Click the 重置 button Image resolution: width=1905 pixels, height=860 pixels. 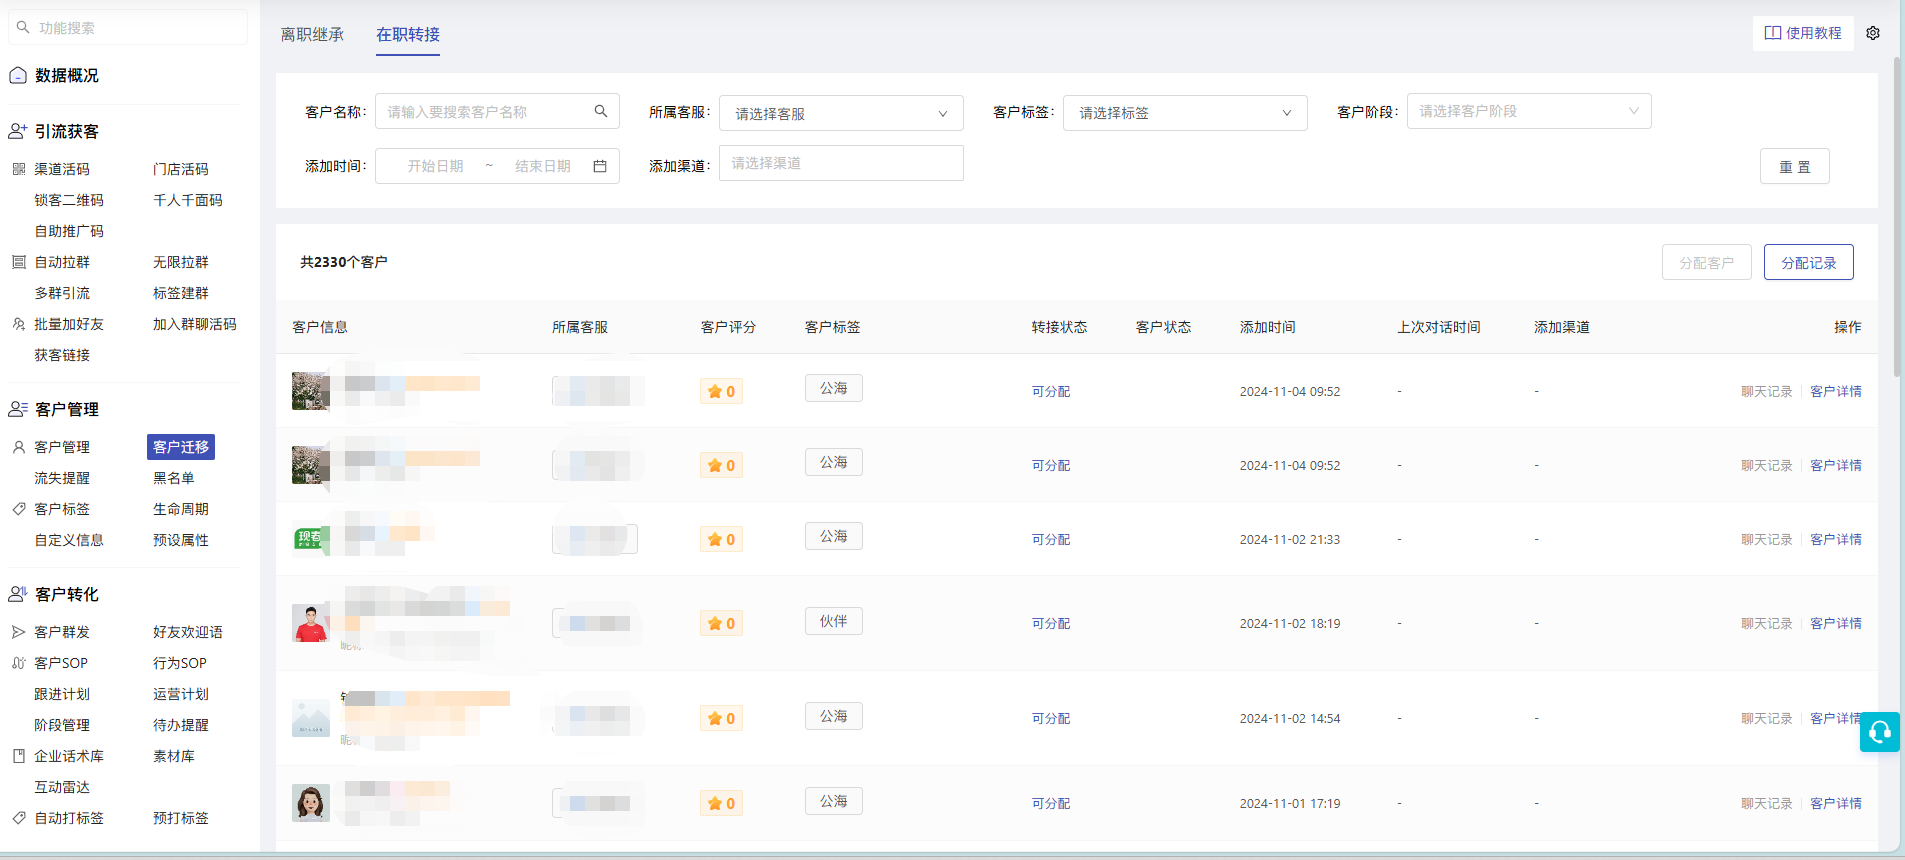pyautogui.click(x=1795, y=166)
